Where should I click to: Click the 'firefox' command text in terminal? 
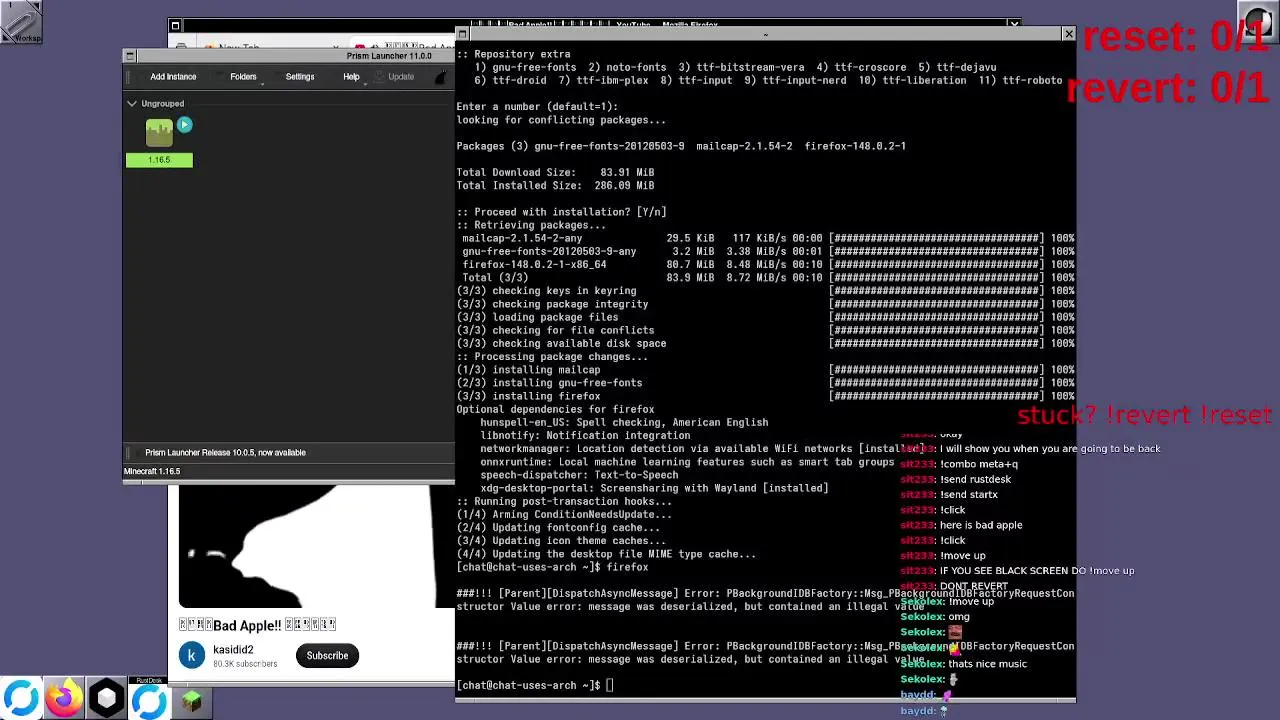pos(627,567)
